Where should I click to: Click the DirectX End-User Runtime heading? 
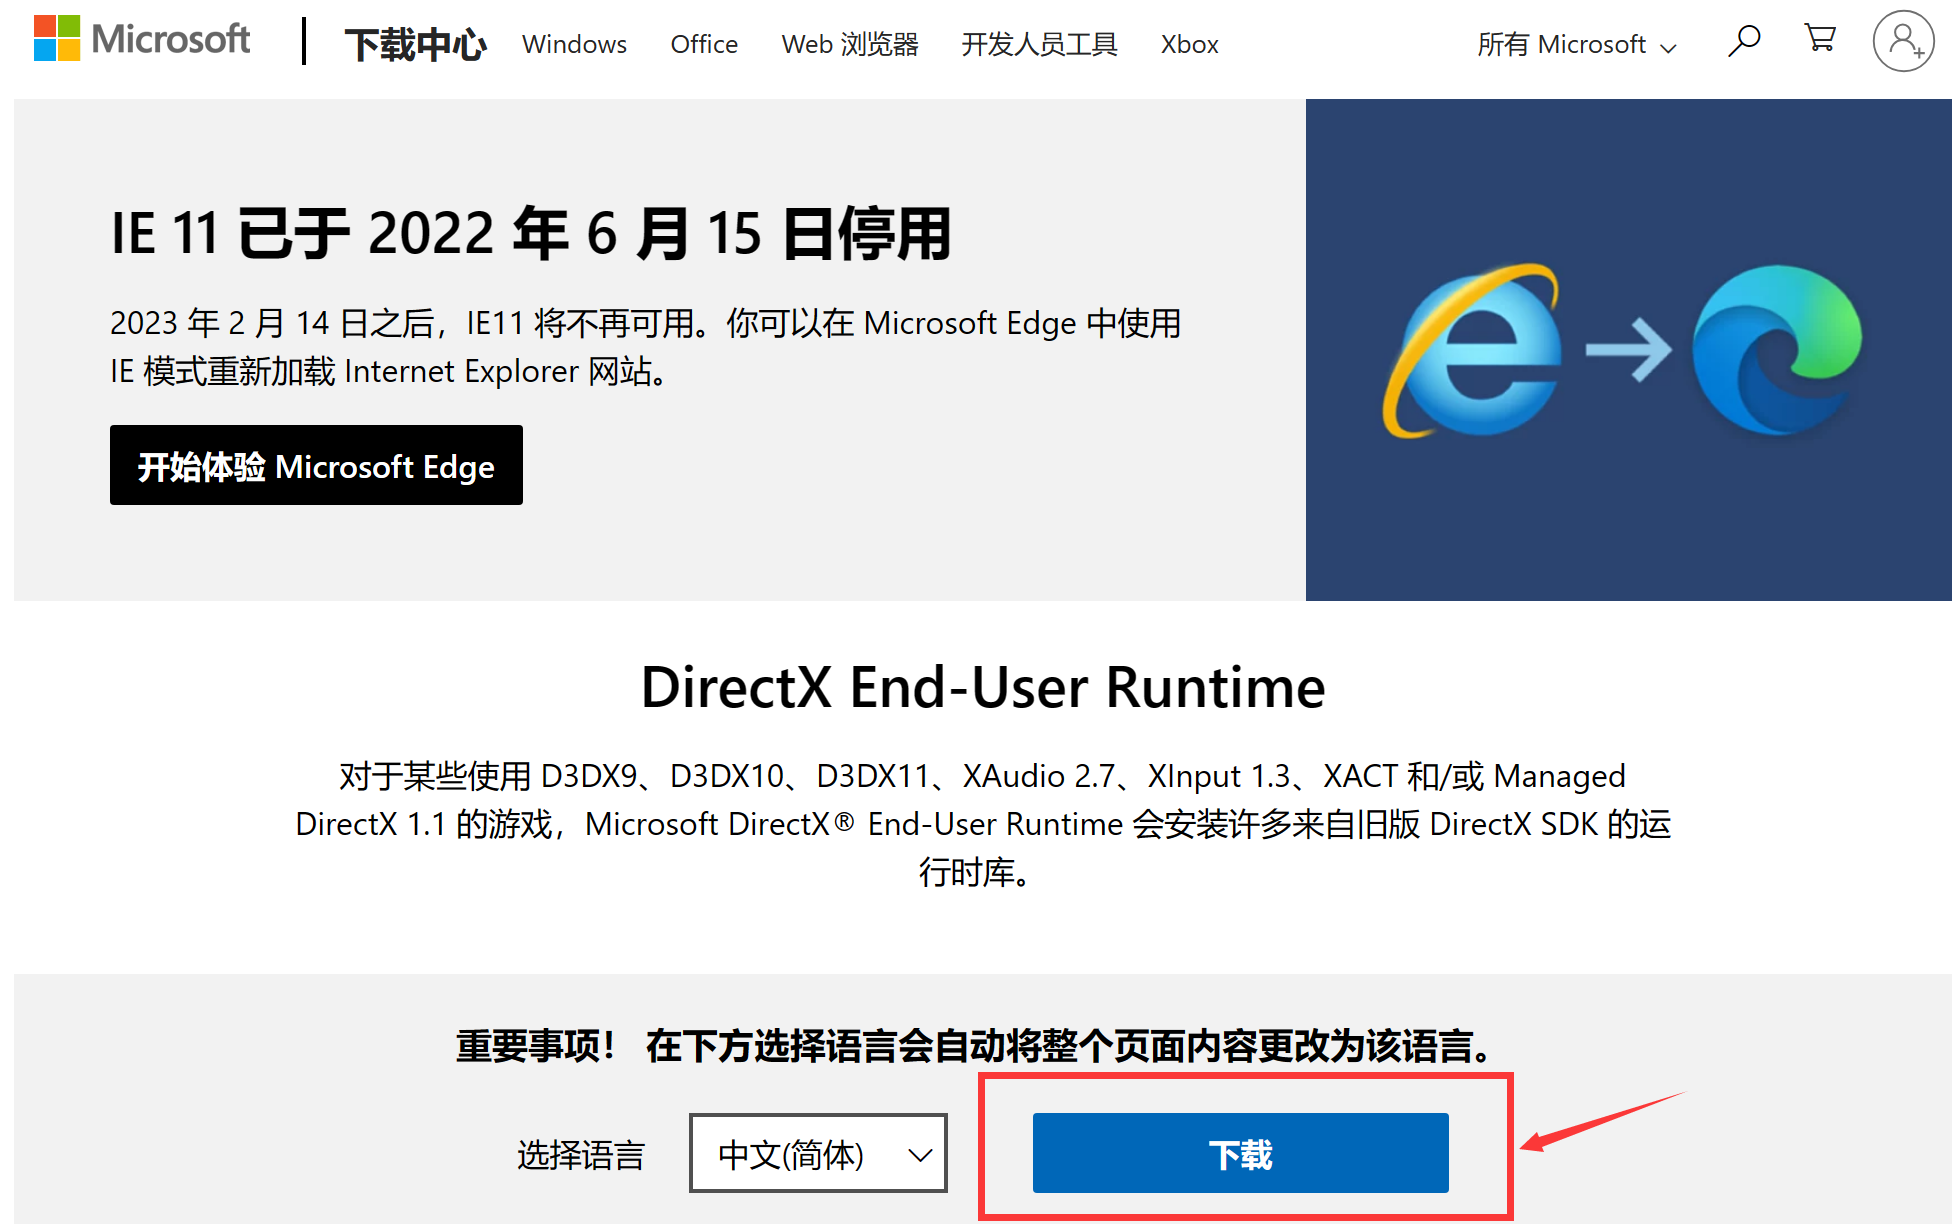click(983, 687)
